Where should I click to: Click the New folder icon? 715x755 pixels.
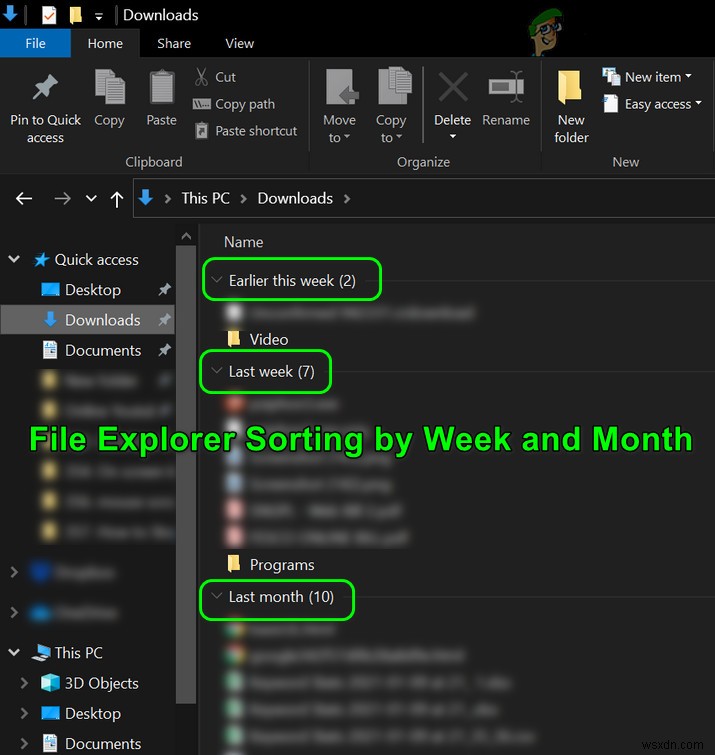tap(570, 87)
